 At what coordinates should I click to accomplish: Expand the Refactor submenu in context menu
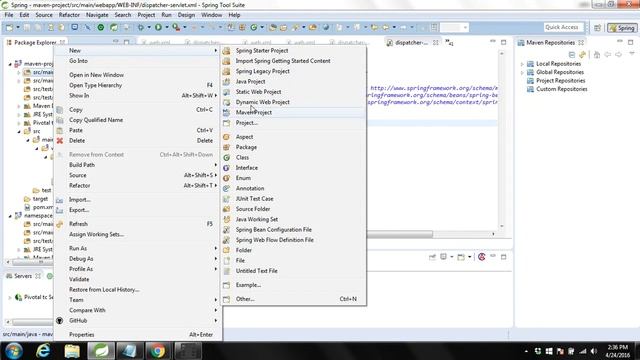click(x=138, y=185)
